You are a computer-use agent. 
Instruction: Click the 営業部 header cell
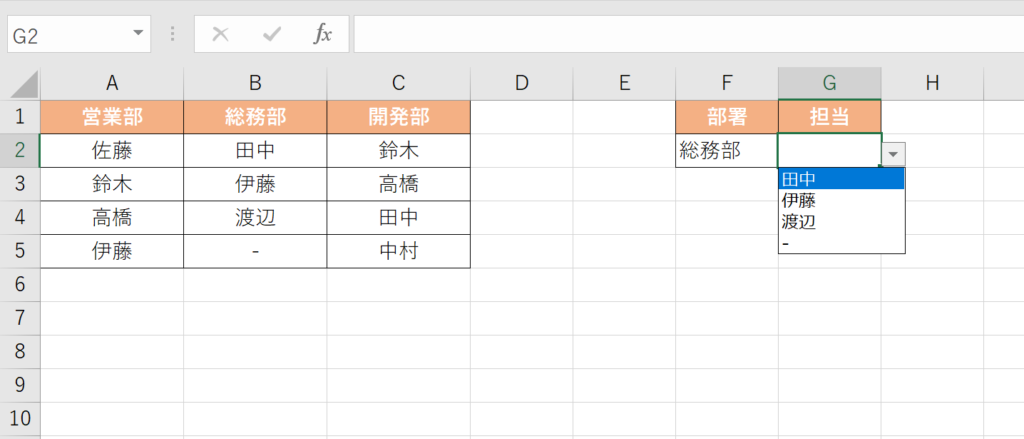(x=112, y=117)
